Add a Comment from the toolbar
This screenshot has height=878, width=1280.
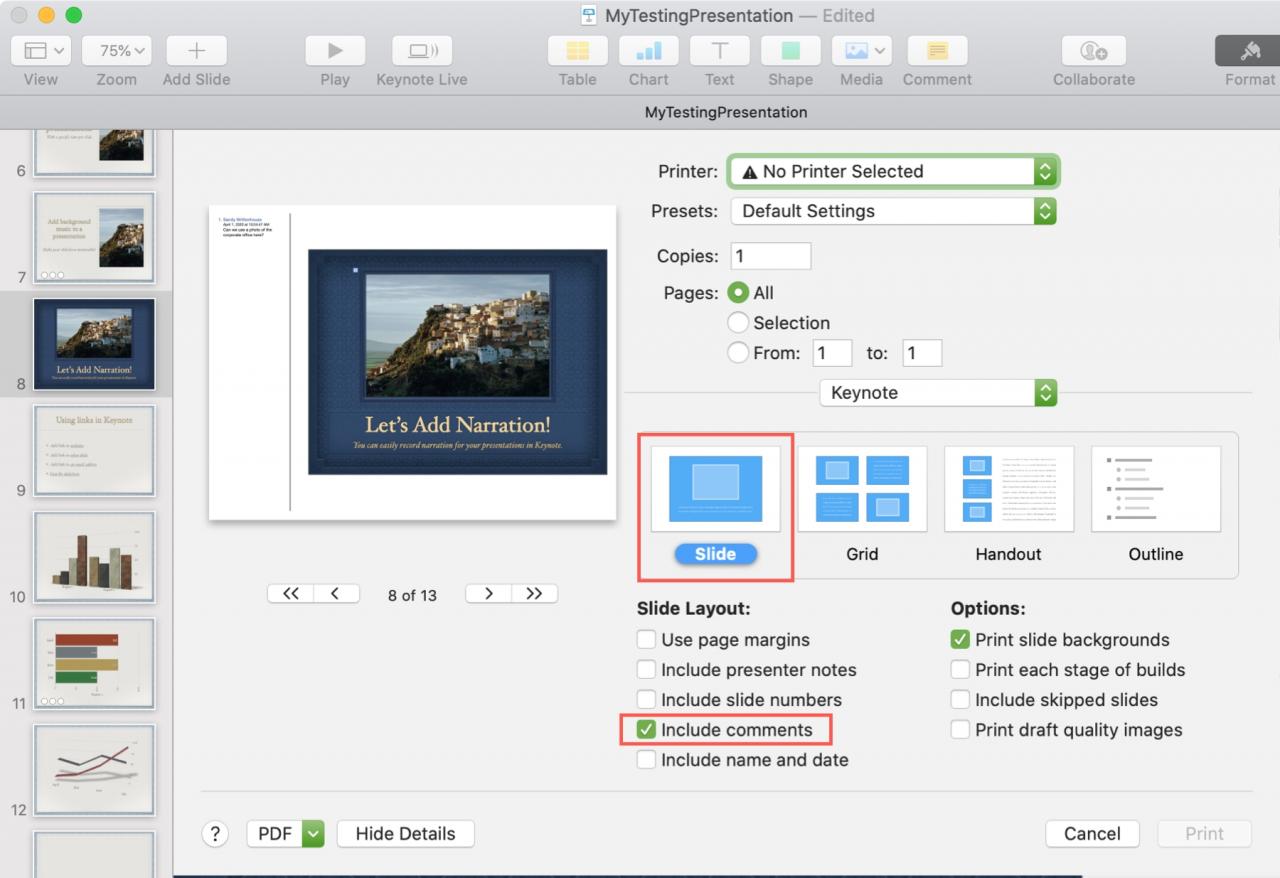[x=937, y=51]
